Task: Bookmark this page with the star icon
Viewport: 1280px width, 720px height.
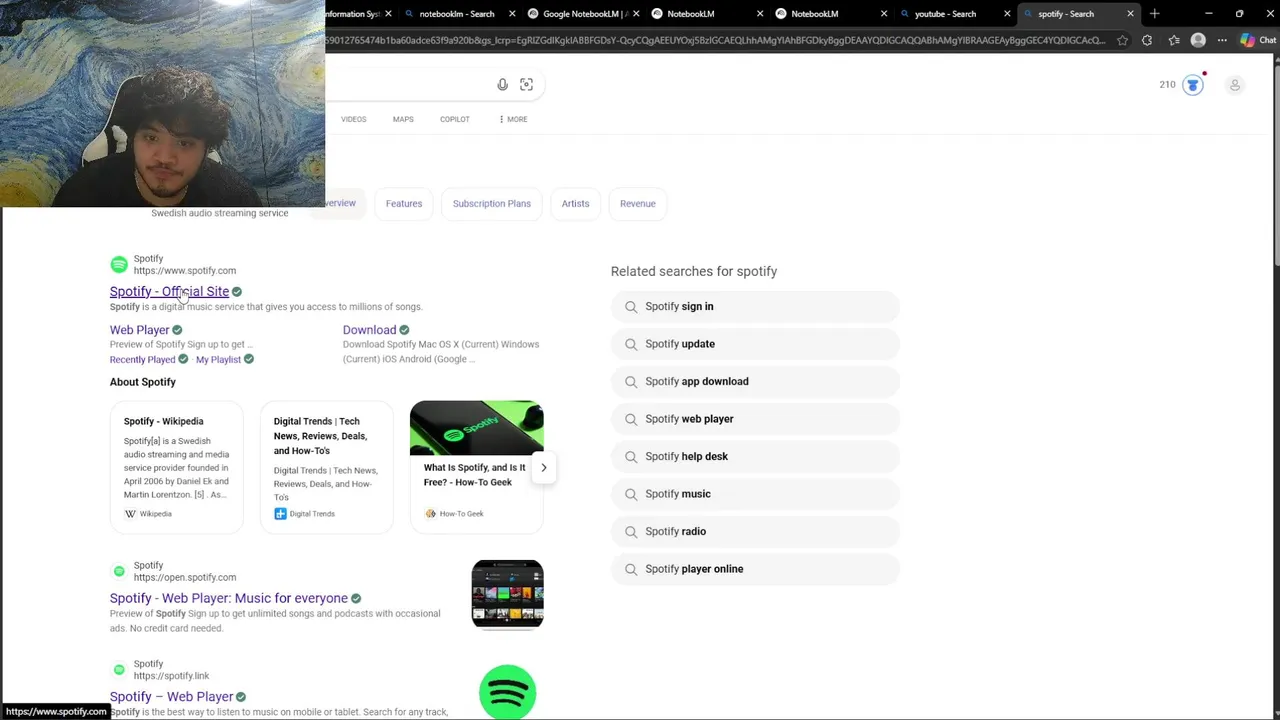Action: pos(1122,40)
